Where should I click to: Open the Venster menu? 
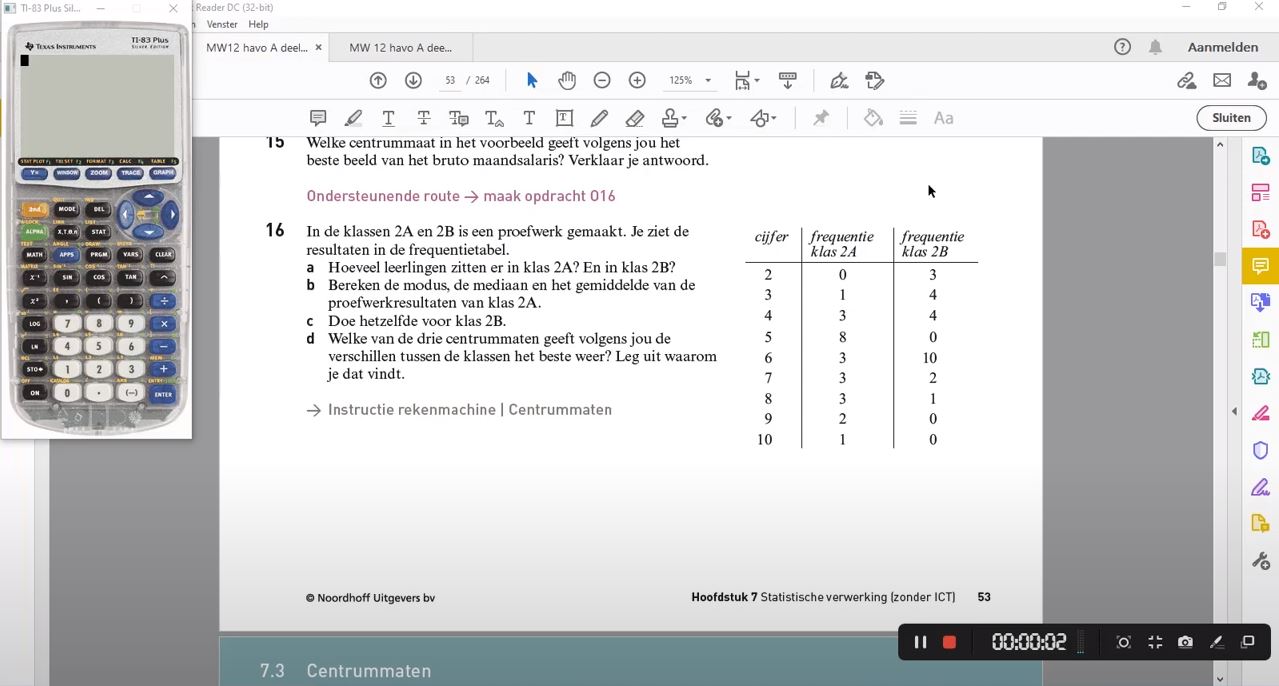[x=222, y=24]
